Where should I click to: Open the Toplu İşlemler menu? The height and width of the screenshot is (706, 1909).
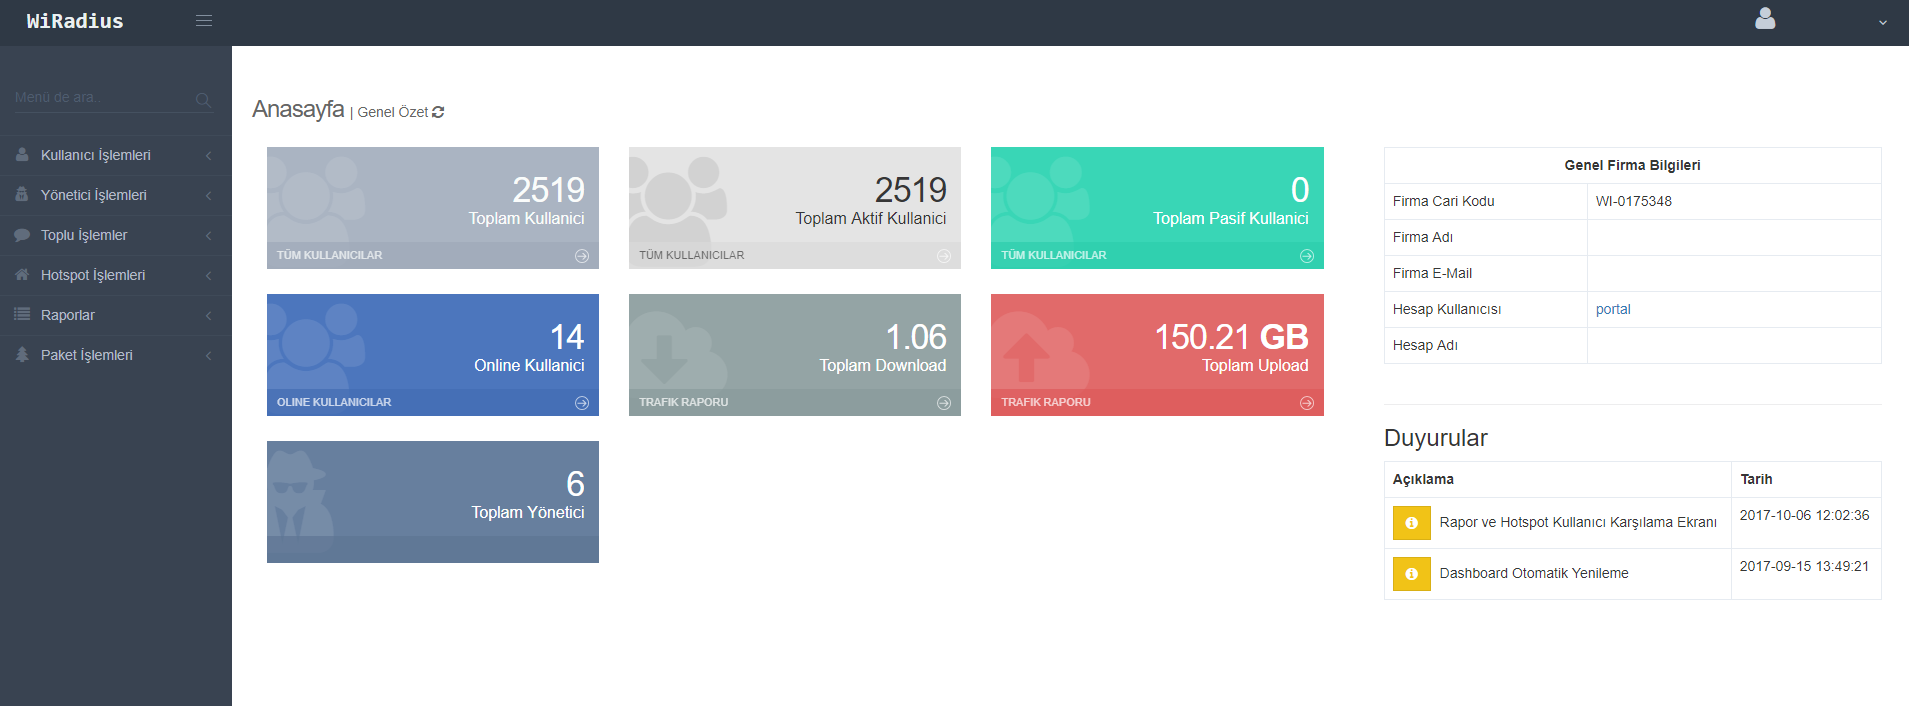(84, 235)
